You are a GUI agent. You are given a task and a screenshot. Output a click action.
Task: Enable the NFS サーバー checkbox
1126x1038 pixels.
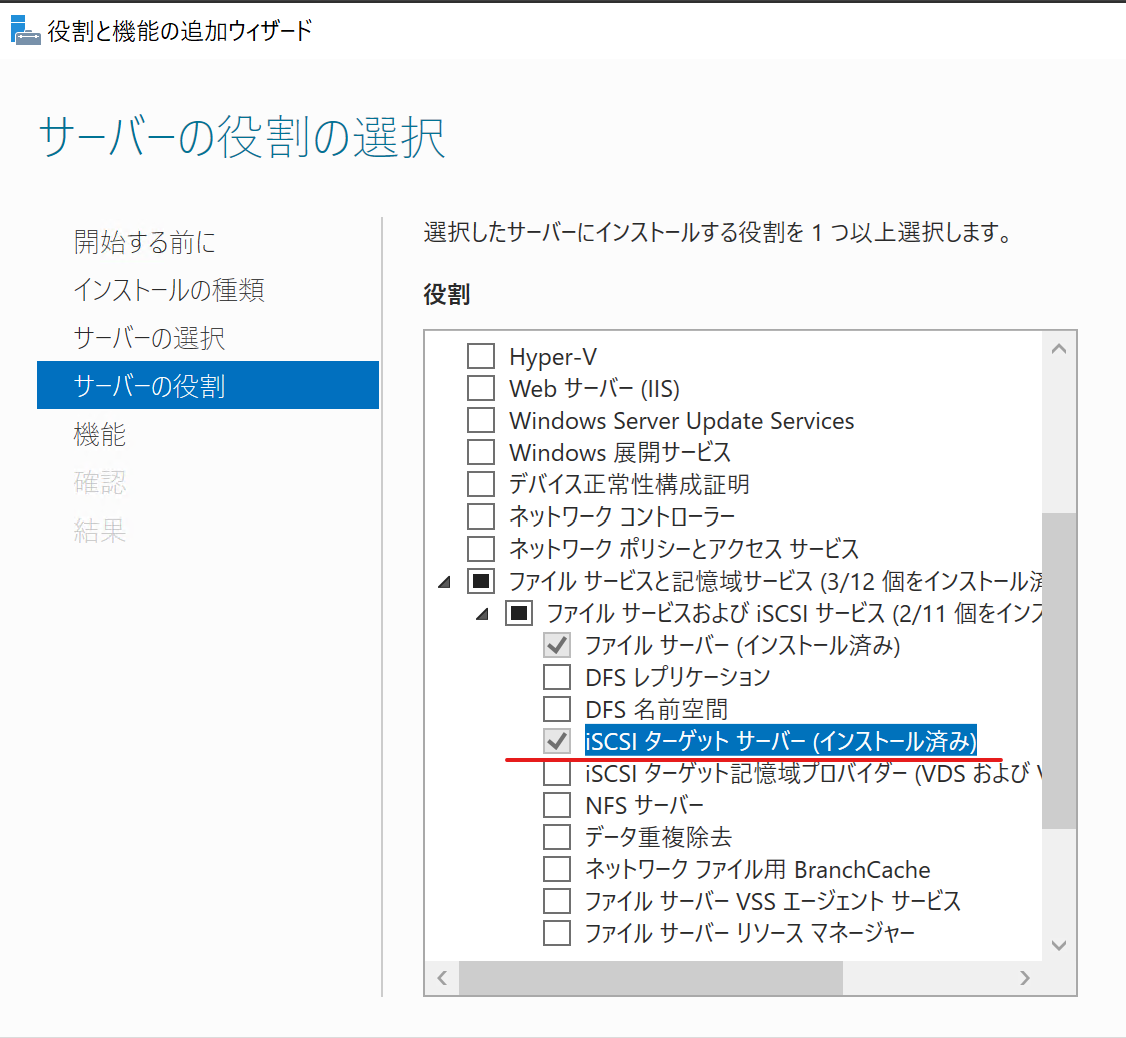click(x=557, y=805)
